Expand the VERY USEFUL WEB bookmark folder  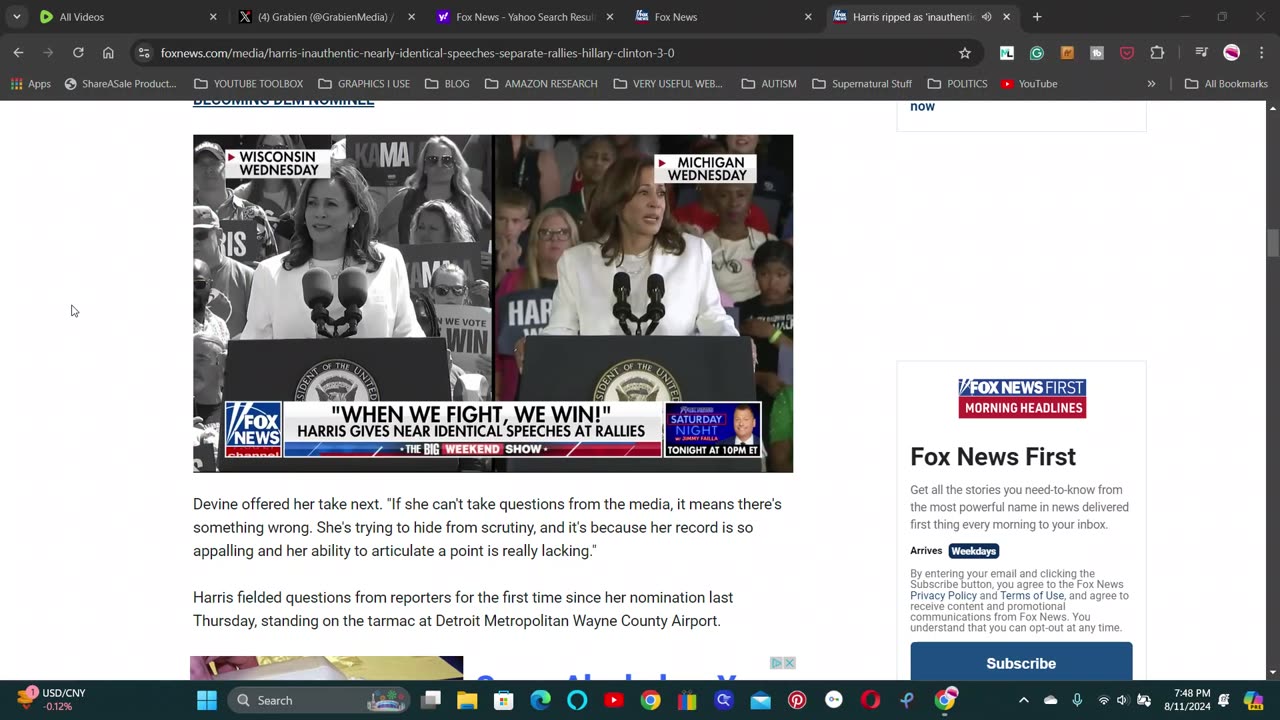pos(667,84)
